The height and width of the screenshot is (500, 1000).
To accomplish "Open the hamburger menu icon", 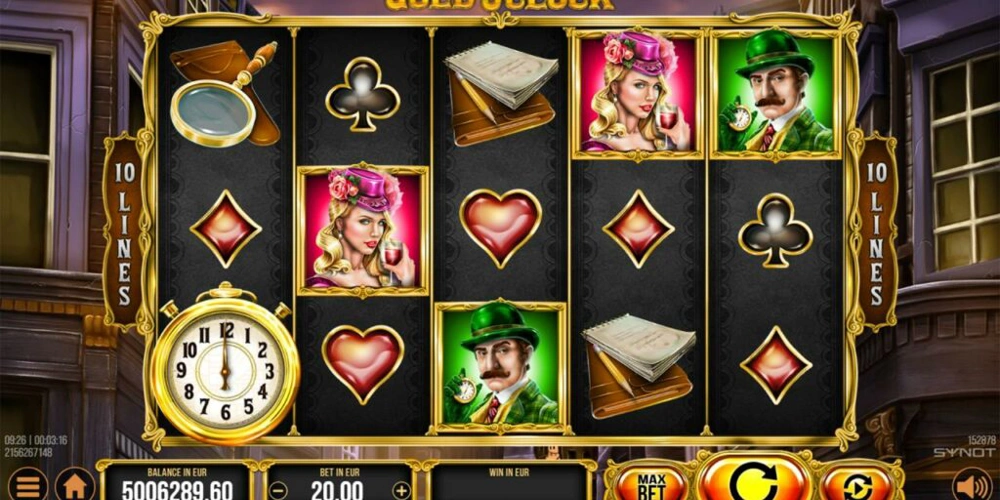I will [x=27, y=486].
